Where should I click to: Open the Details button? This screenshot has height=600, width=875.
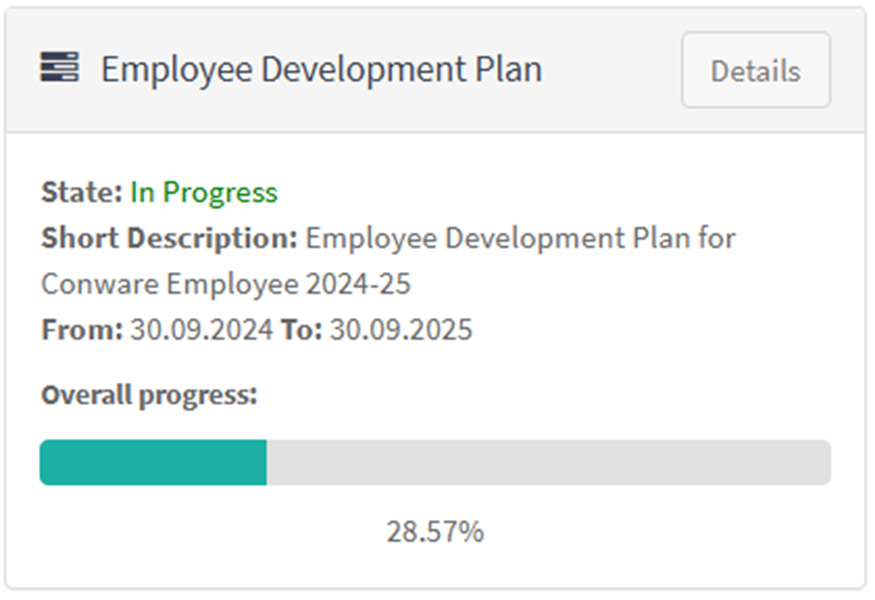(x=755, y=70)
